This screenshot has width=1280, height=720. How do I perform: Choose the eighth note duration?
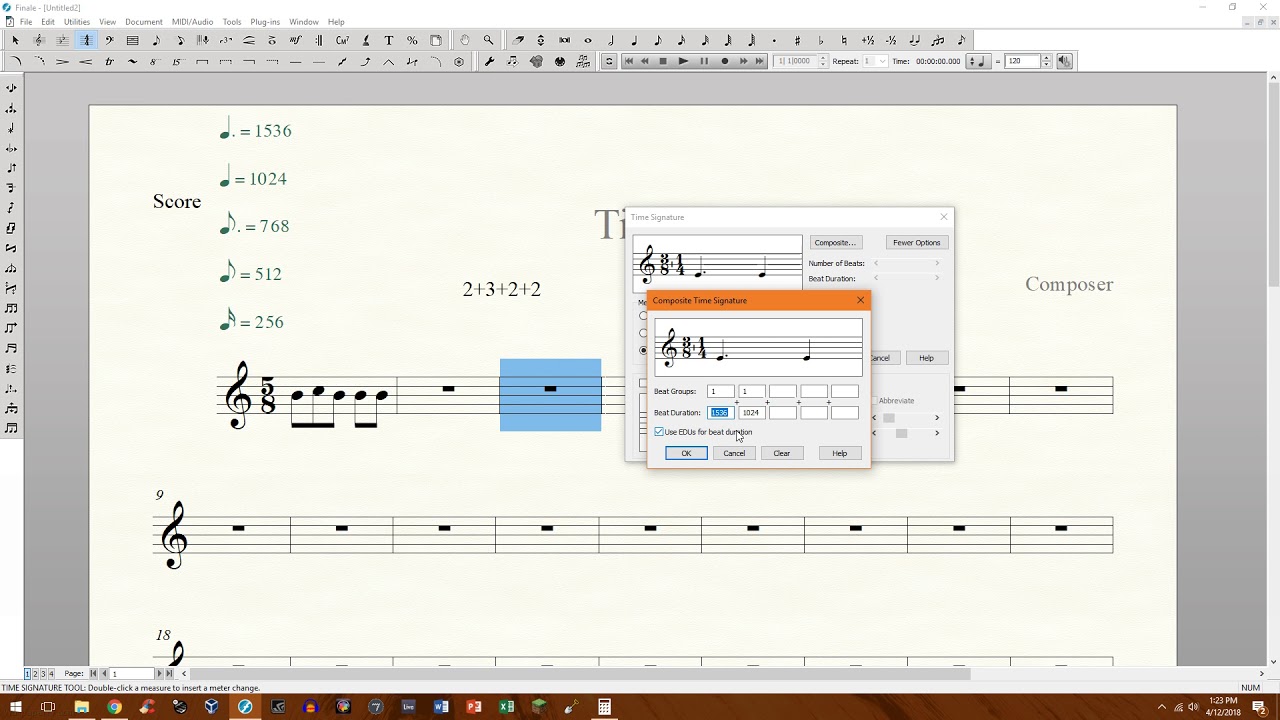(x=658, y=40)
